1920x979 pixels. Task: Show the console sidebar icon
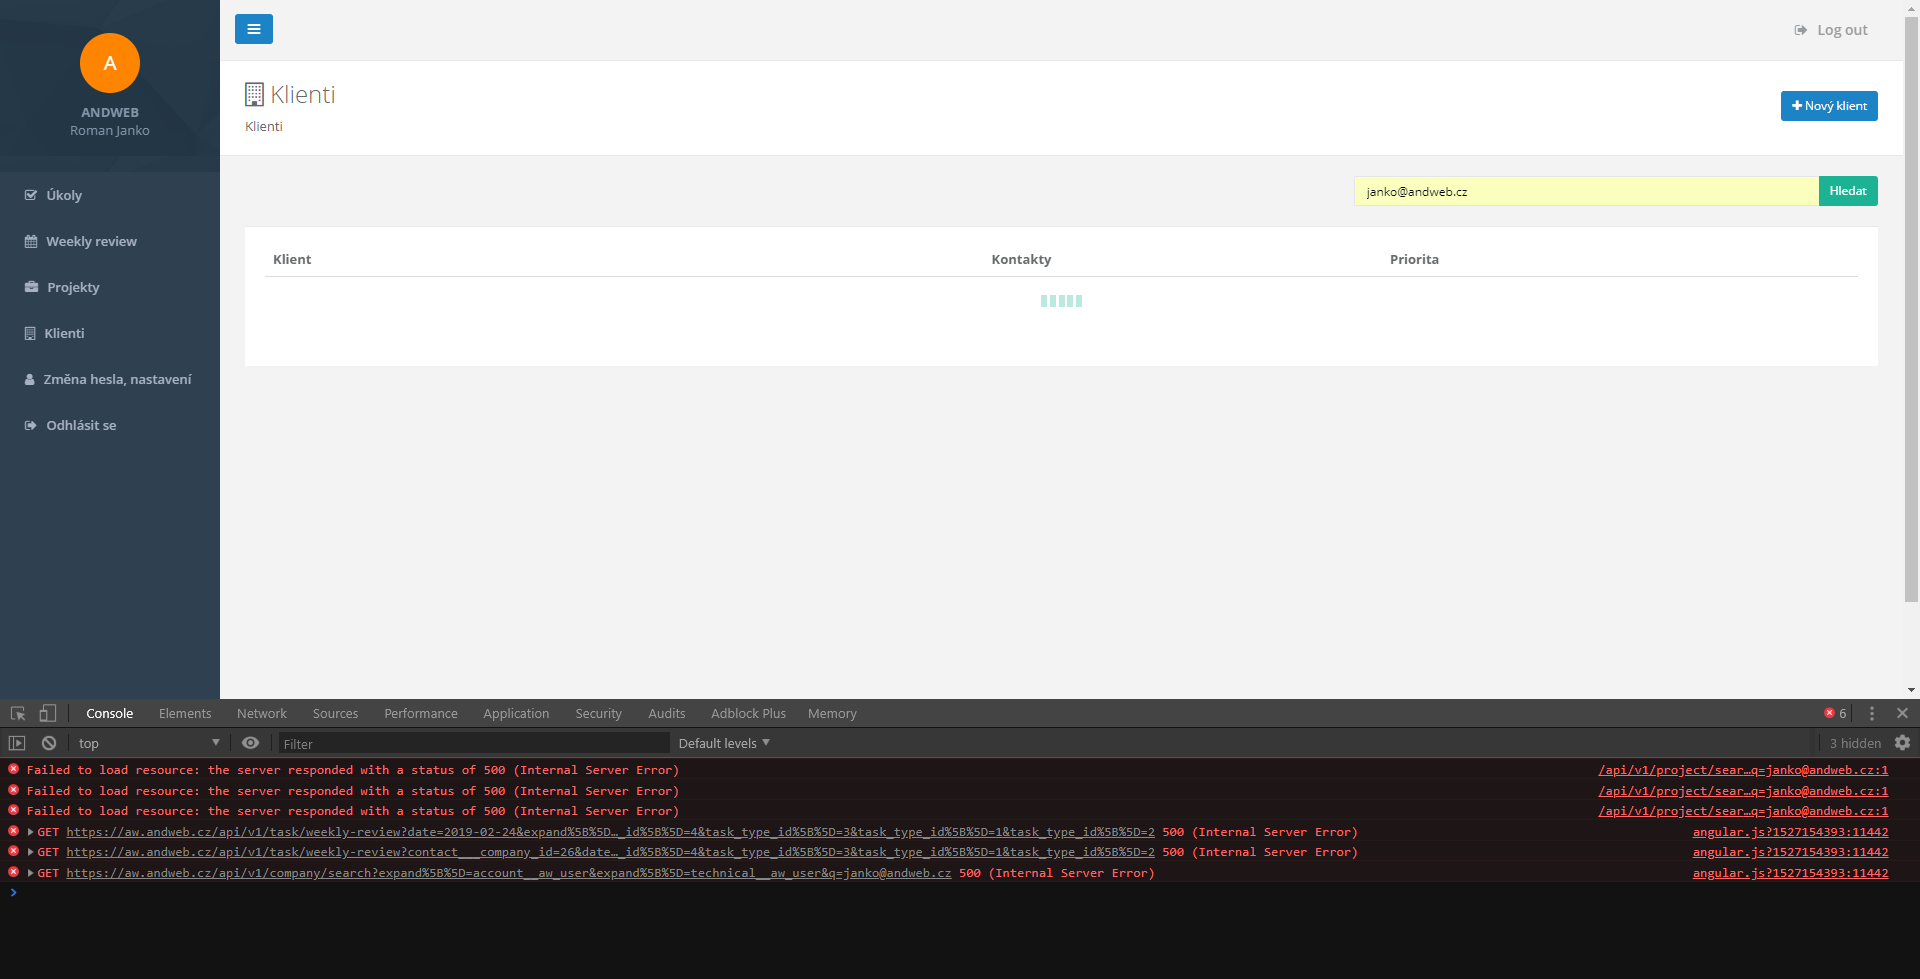17,743
